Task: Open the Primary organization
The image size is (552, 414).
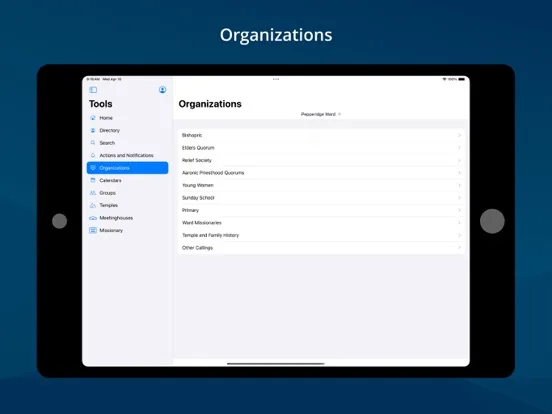Action: click(x=321, y=210)
